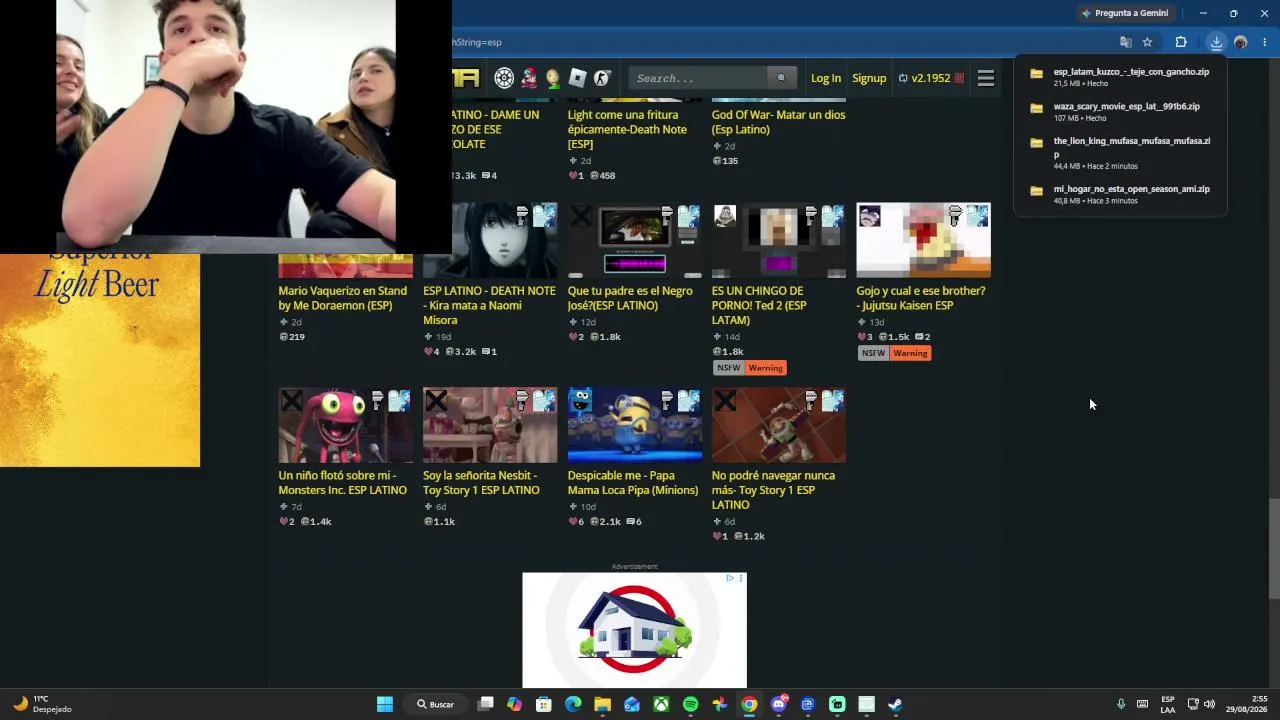Image resolution: width=1280 pixels, height=720 pixels.
Task: Click the Log In link
Action: (826, 78)
